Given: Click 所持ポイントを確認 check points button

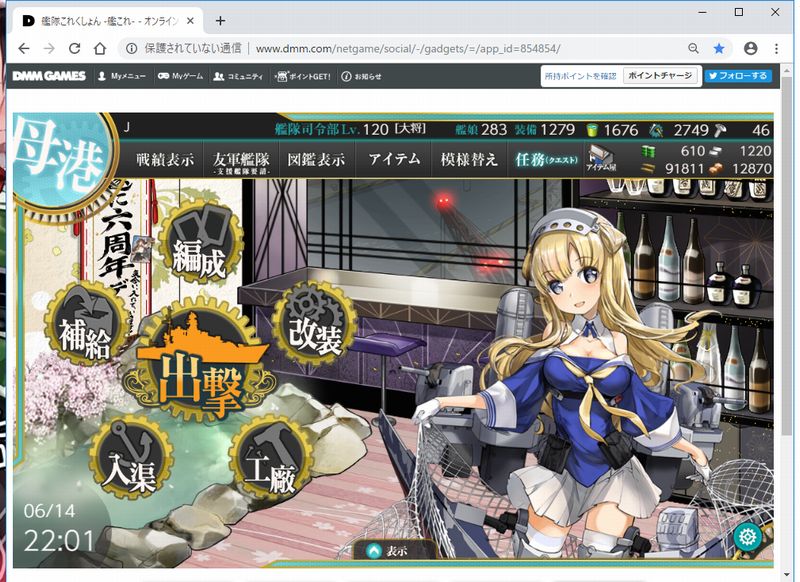Looking at the screenshot, I should (x=581, y=76).
